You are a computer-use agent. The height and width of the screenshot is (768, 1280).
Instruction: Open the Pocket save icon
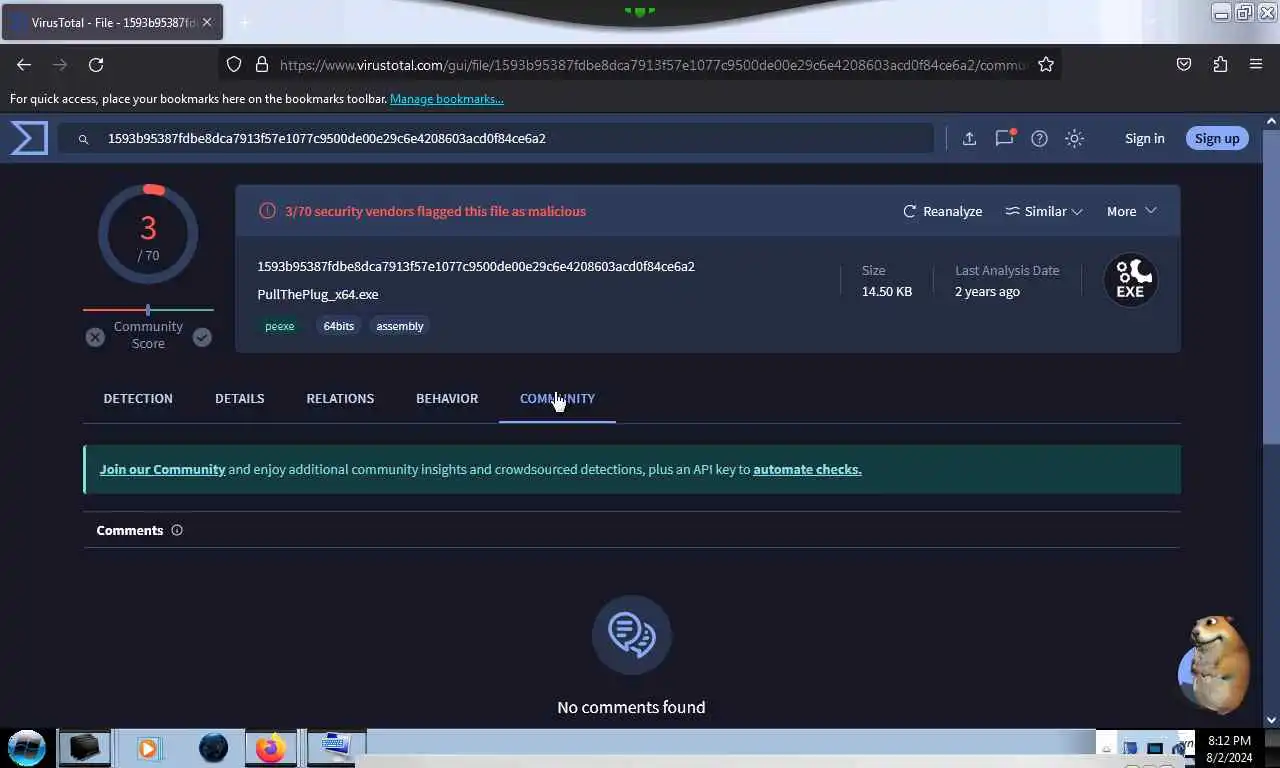point(1184,64)
